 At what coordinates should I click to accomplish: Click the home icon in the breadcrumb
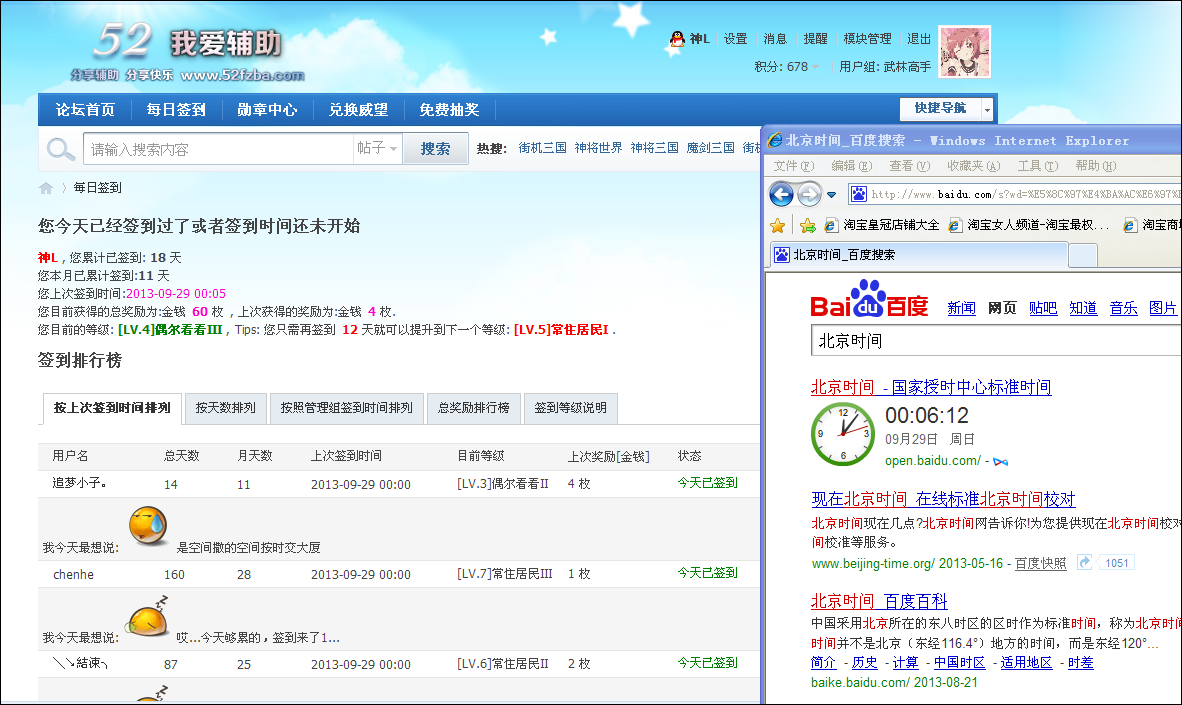point(46,188)
